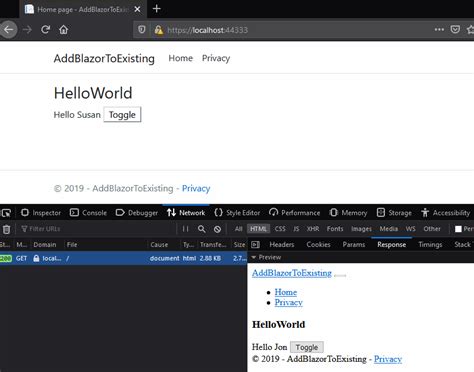
Task: Toggle the JS request filter
Action: (296, 229)
